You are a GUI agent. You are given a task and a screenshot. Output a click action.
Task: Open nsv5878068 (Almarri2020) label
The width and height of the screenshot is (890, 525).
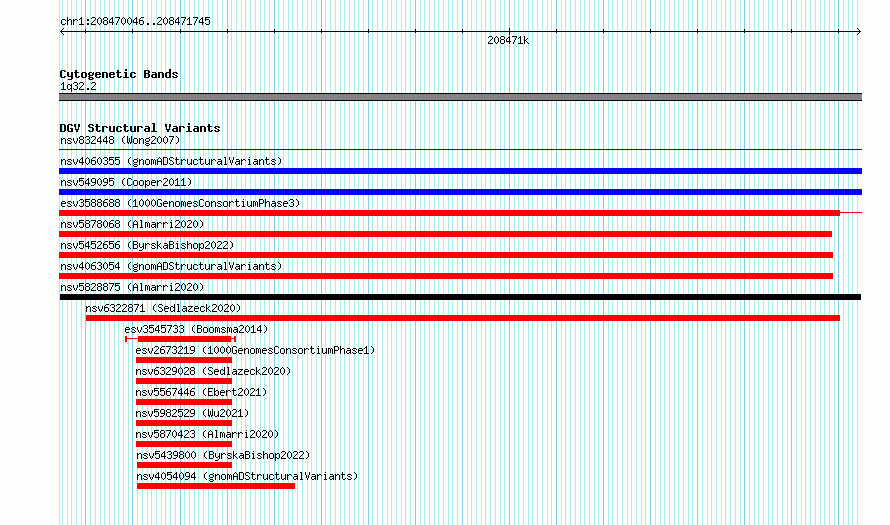[x=132, y=224]
